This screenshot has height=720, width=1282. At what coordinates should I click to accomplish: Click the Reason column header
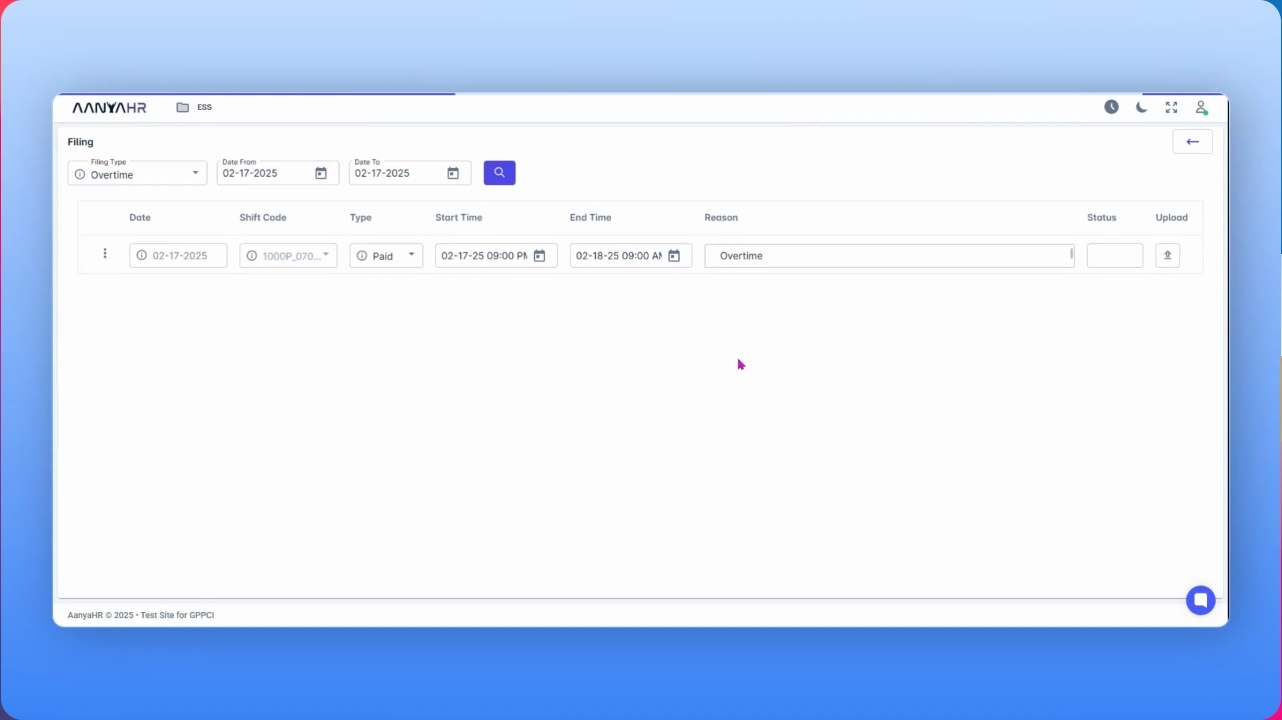click(721, 217)
